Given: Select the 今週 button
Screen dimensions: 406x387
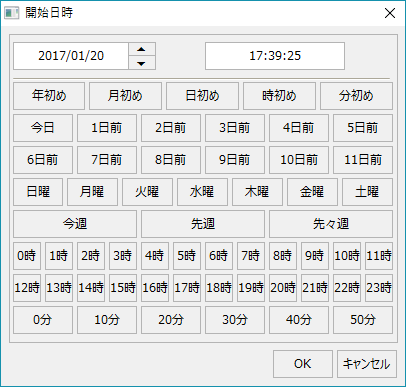Looking at the screenshot, I should (75, 224).
